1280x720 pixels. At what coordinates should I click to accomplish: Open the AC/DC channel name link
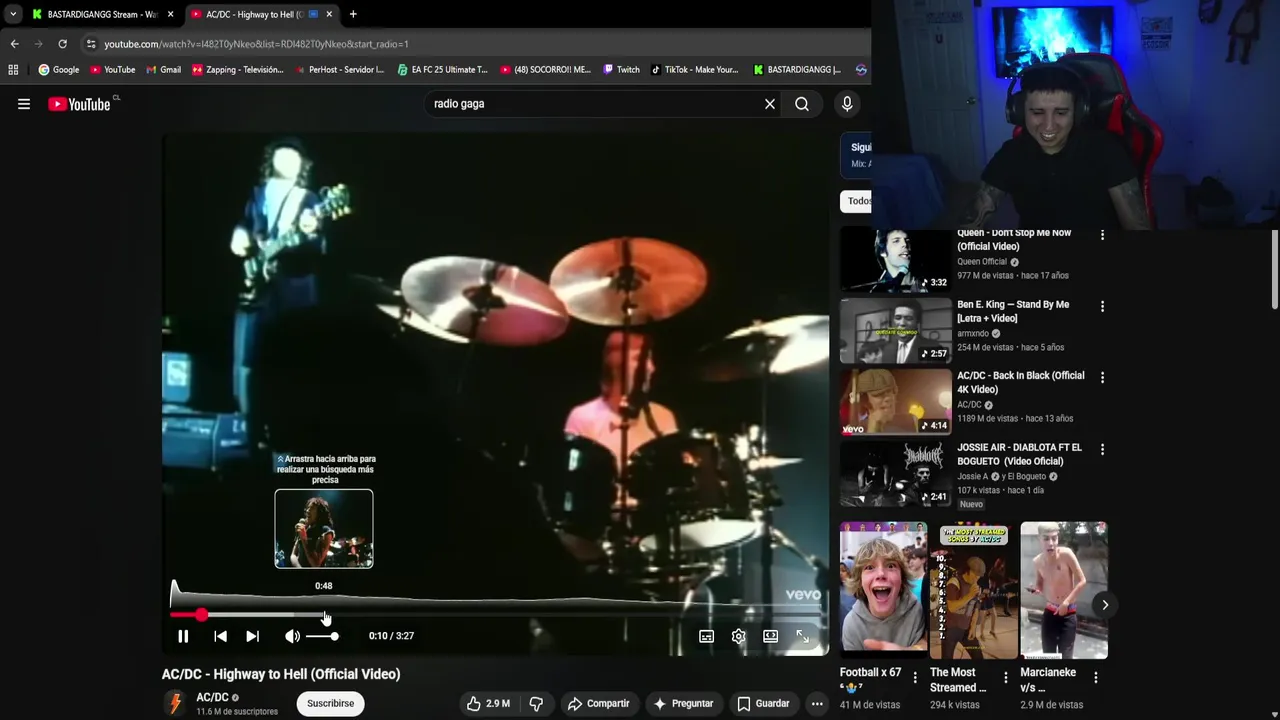coord(212,697)
